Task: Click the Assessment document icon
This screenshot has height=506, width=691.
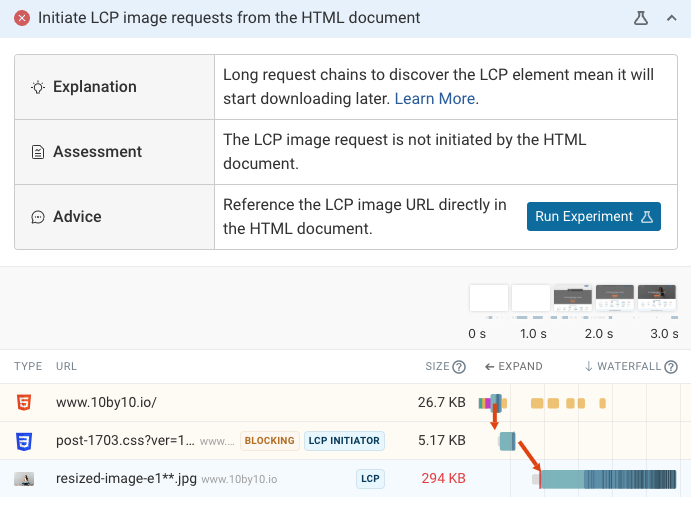Action: 38,152
